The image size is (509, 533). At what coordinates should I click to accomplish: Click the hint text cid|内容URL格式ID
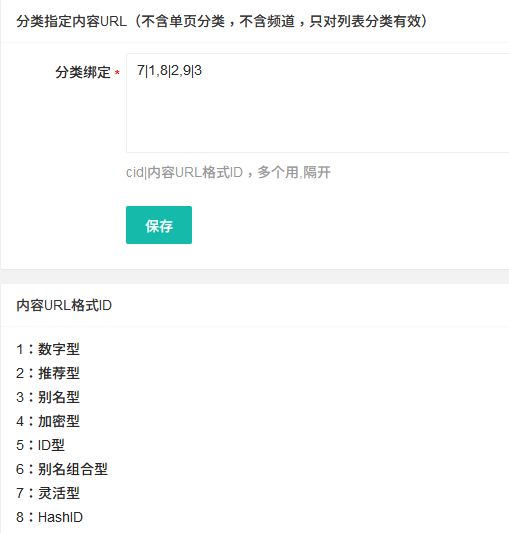tap(184, 172)
